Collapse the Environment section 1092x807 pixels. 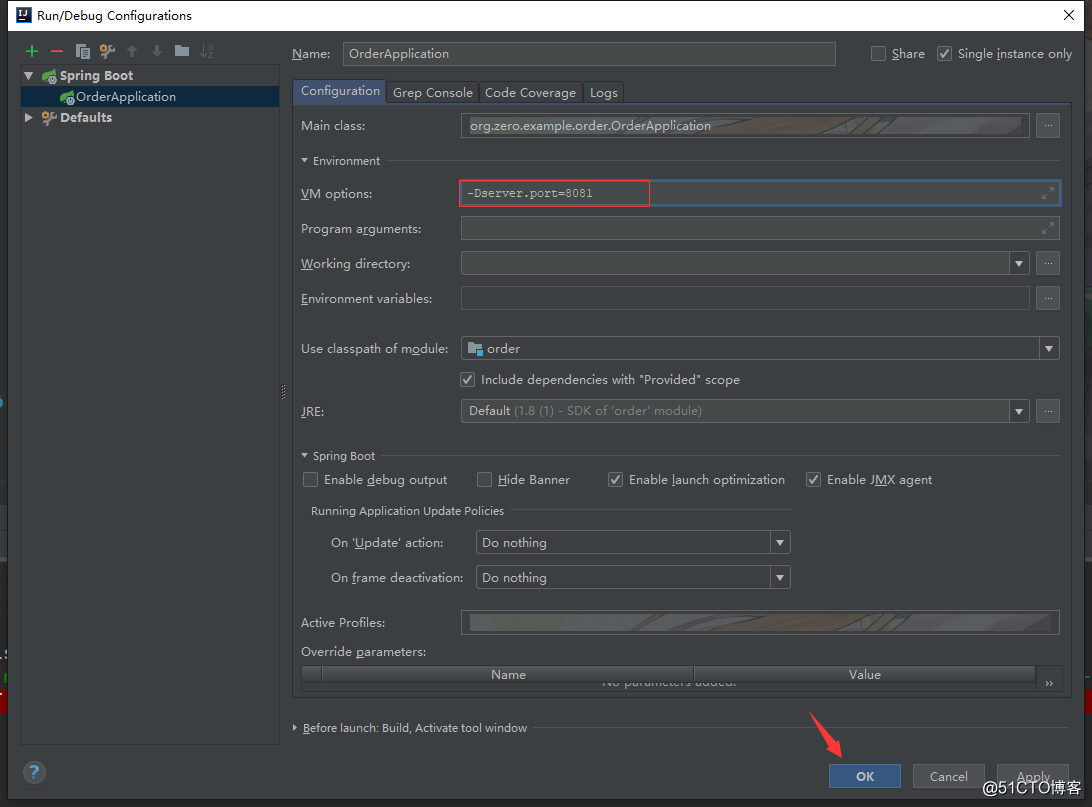click(304, 161)
